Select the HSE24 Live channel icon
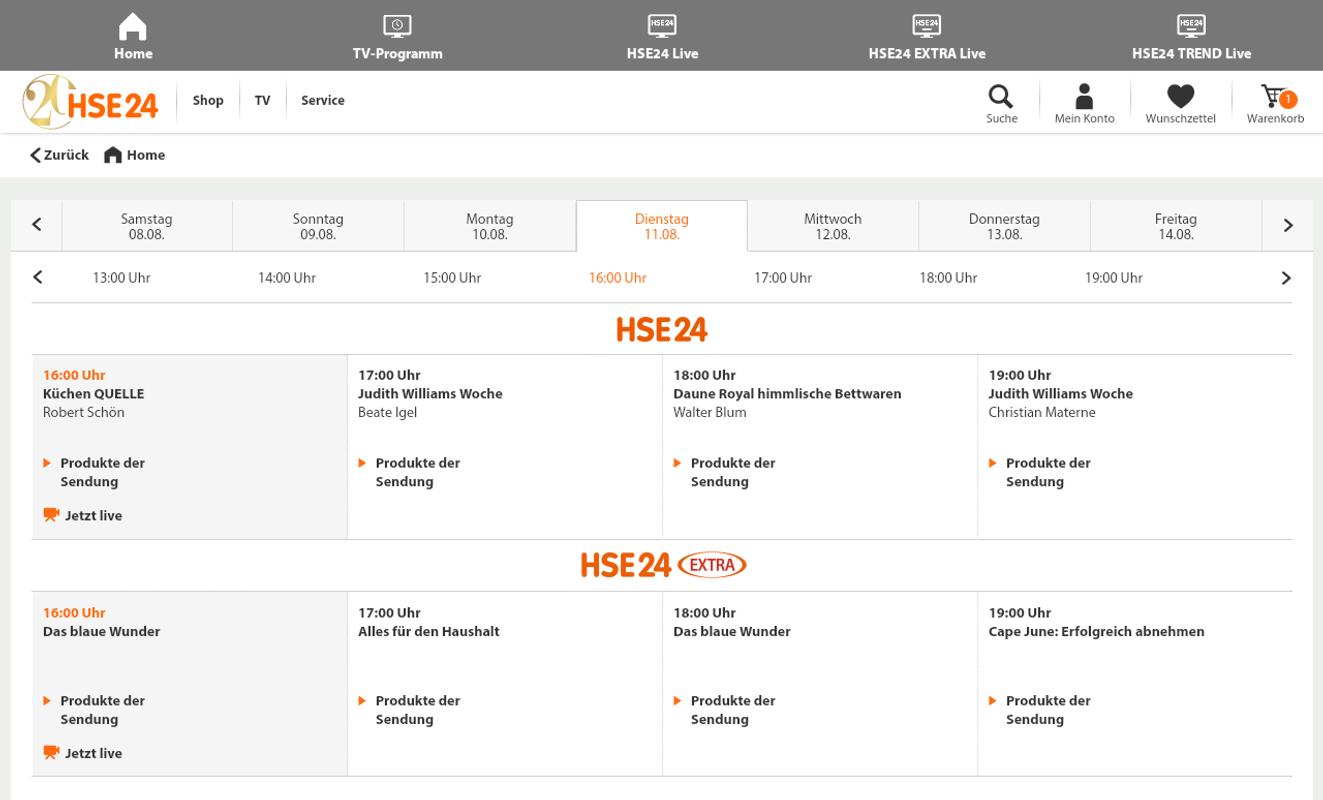This screenshot has width=1323, height=800. click(x=661, y=25)
